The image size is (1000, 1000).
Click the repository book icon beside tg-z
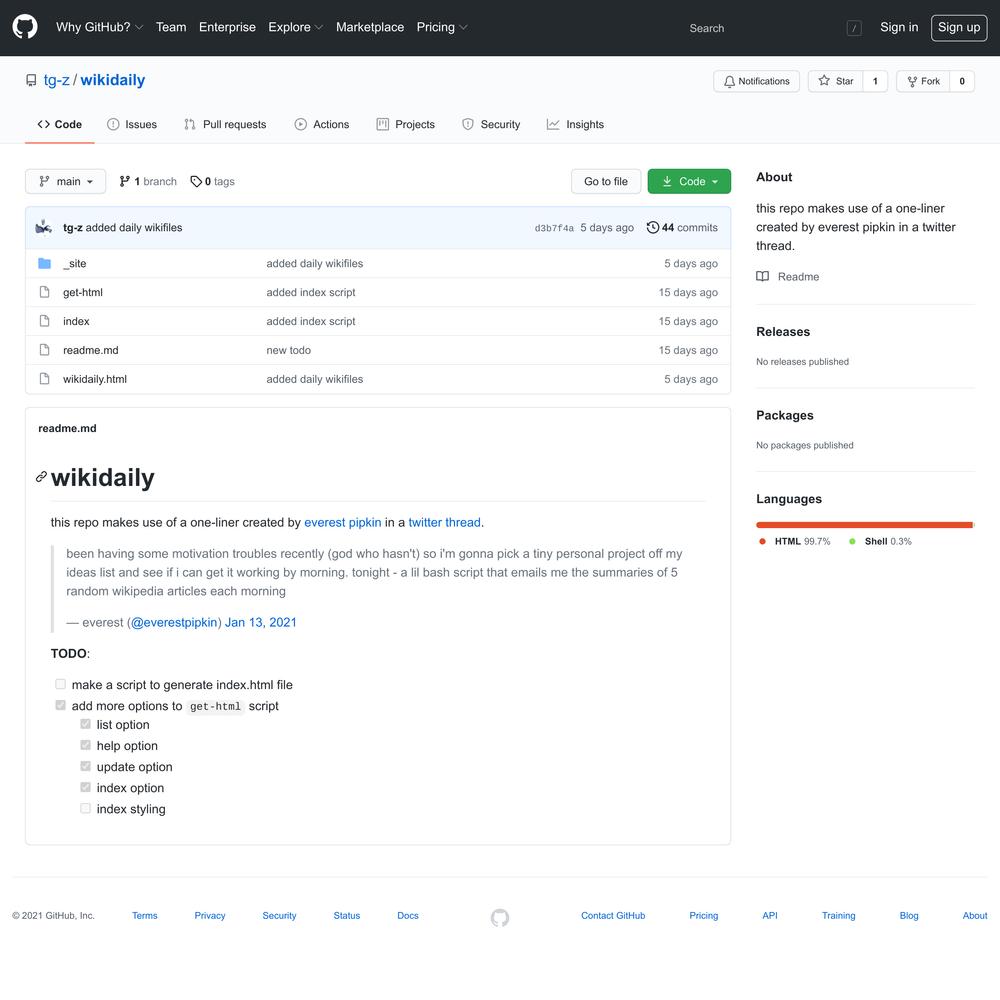click(x=31, y=80)
